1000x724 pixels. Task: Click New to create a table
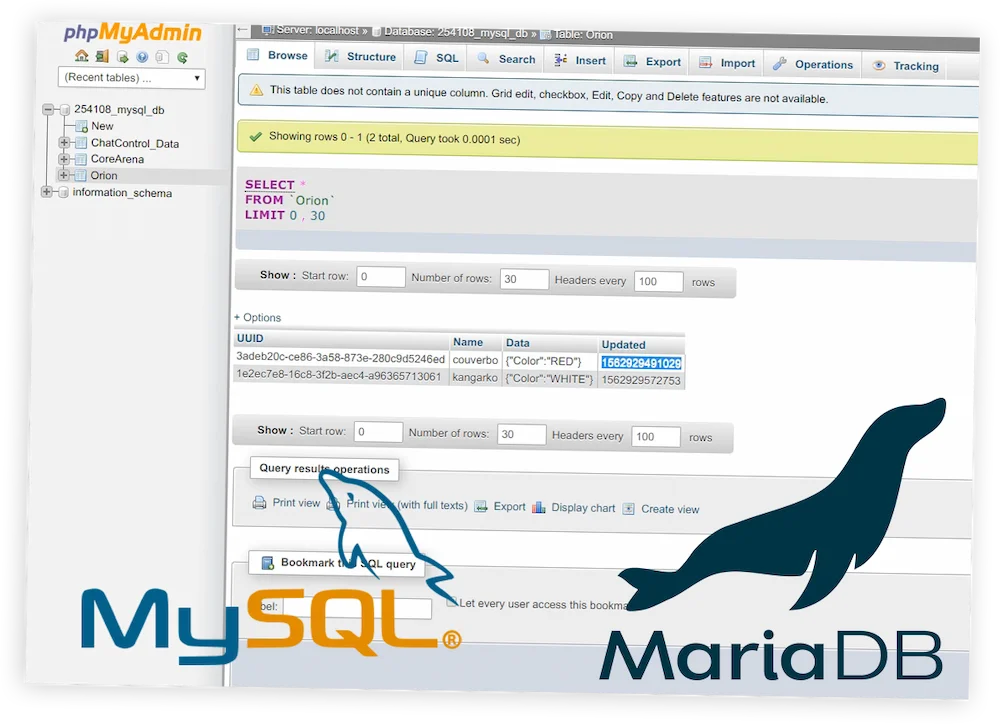coord(102,126)
